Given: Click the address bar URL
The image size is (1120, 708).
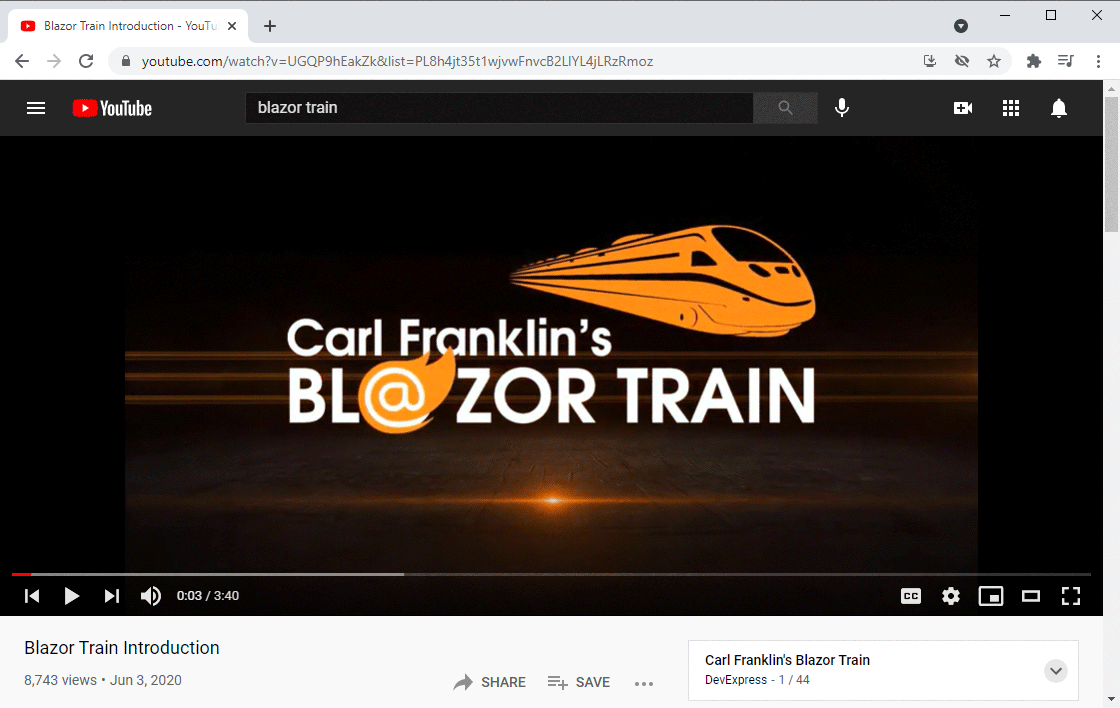Looking at the screenshot, I should (x=397, y=61).
